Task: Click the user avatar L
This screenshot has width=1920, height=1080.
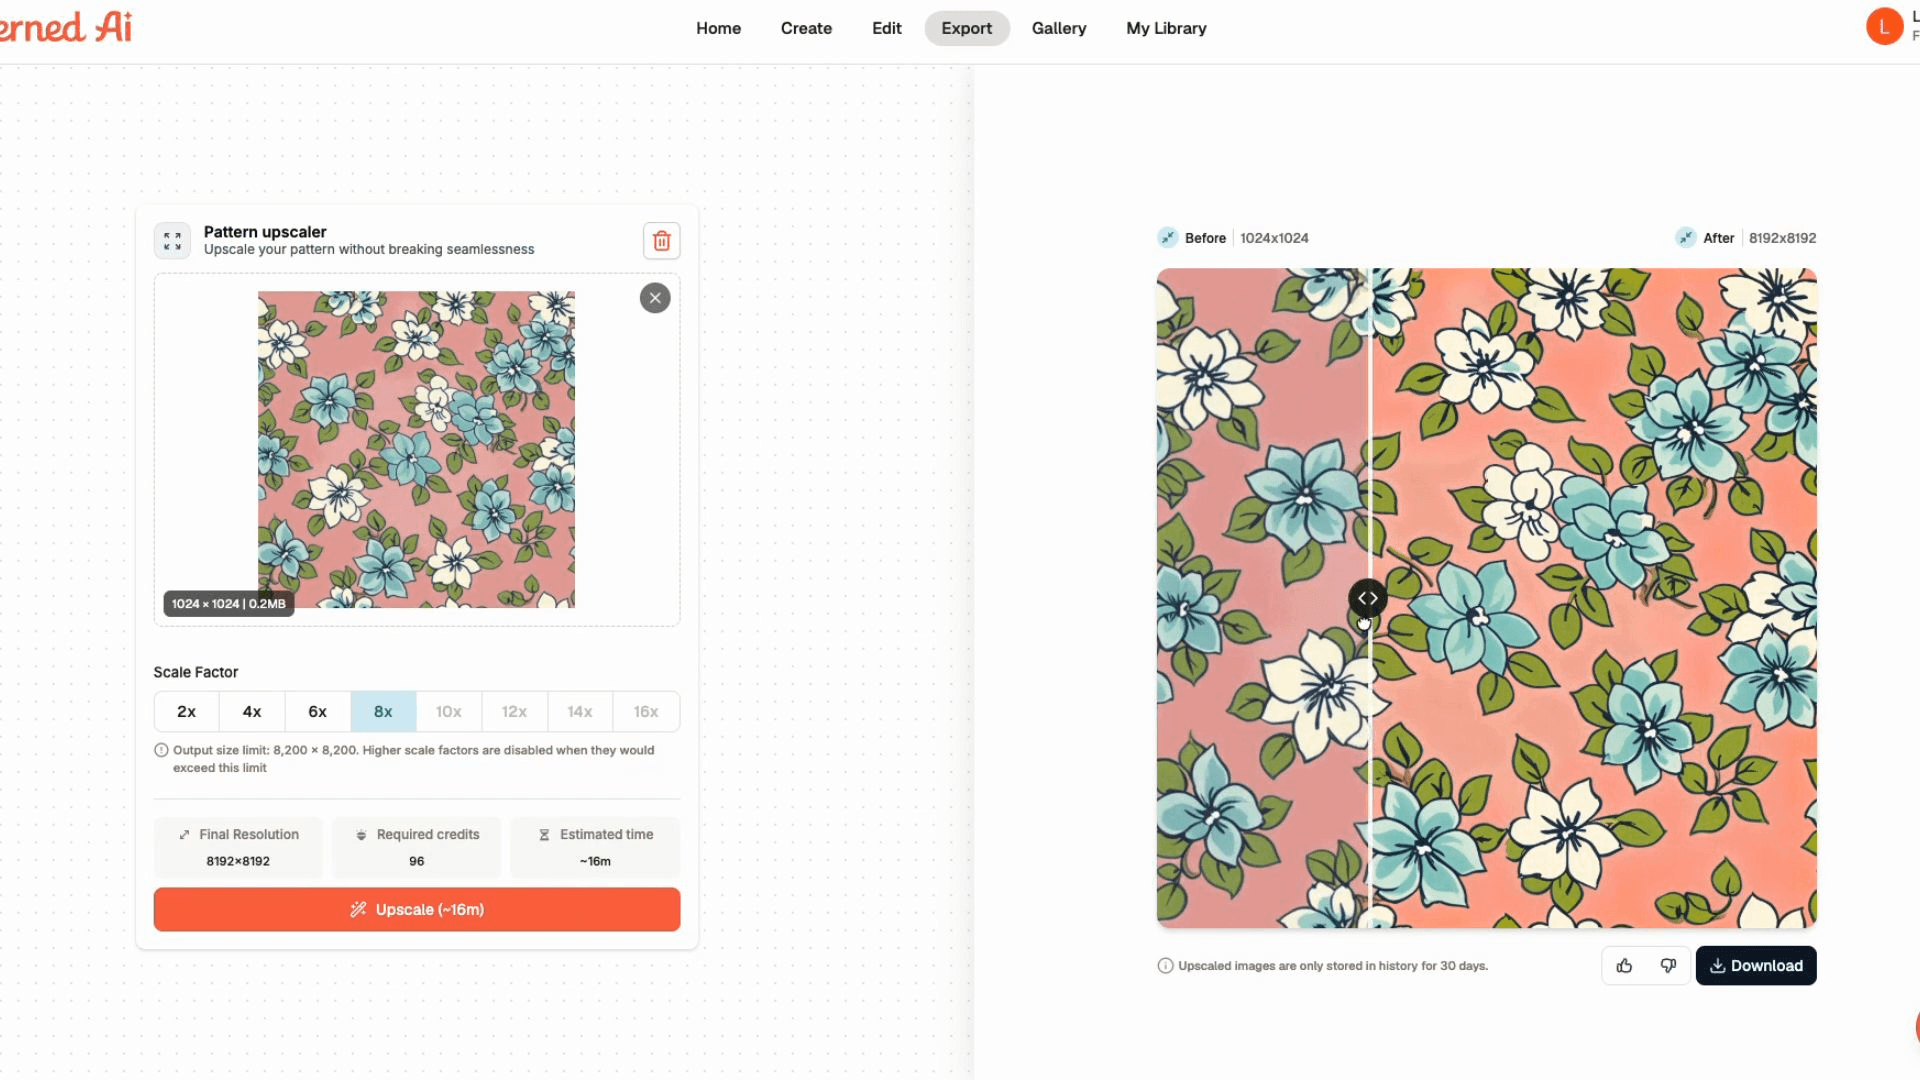Action: pos(1884,27)
